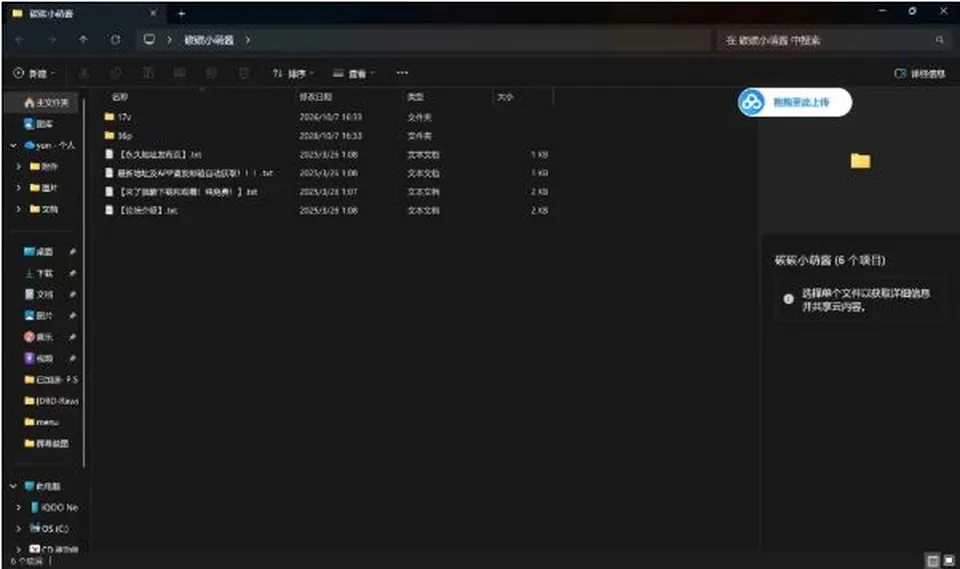Go up one folder level
This screenshot has height=569, width=960.
[83, 40]
